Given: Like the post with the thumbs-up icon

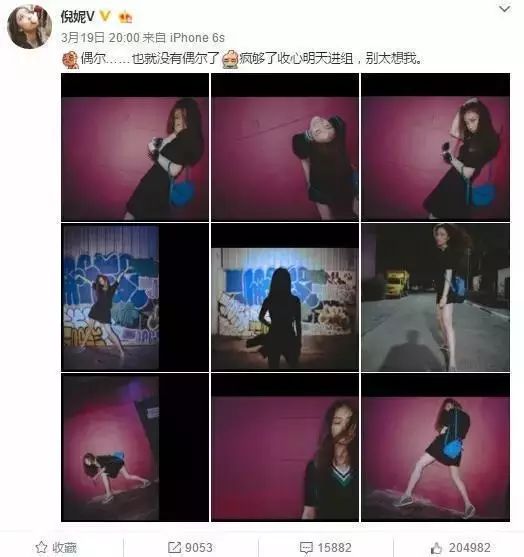Looking at the screenshot, I should pos(437,548).
